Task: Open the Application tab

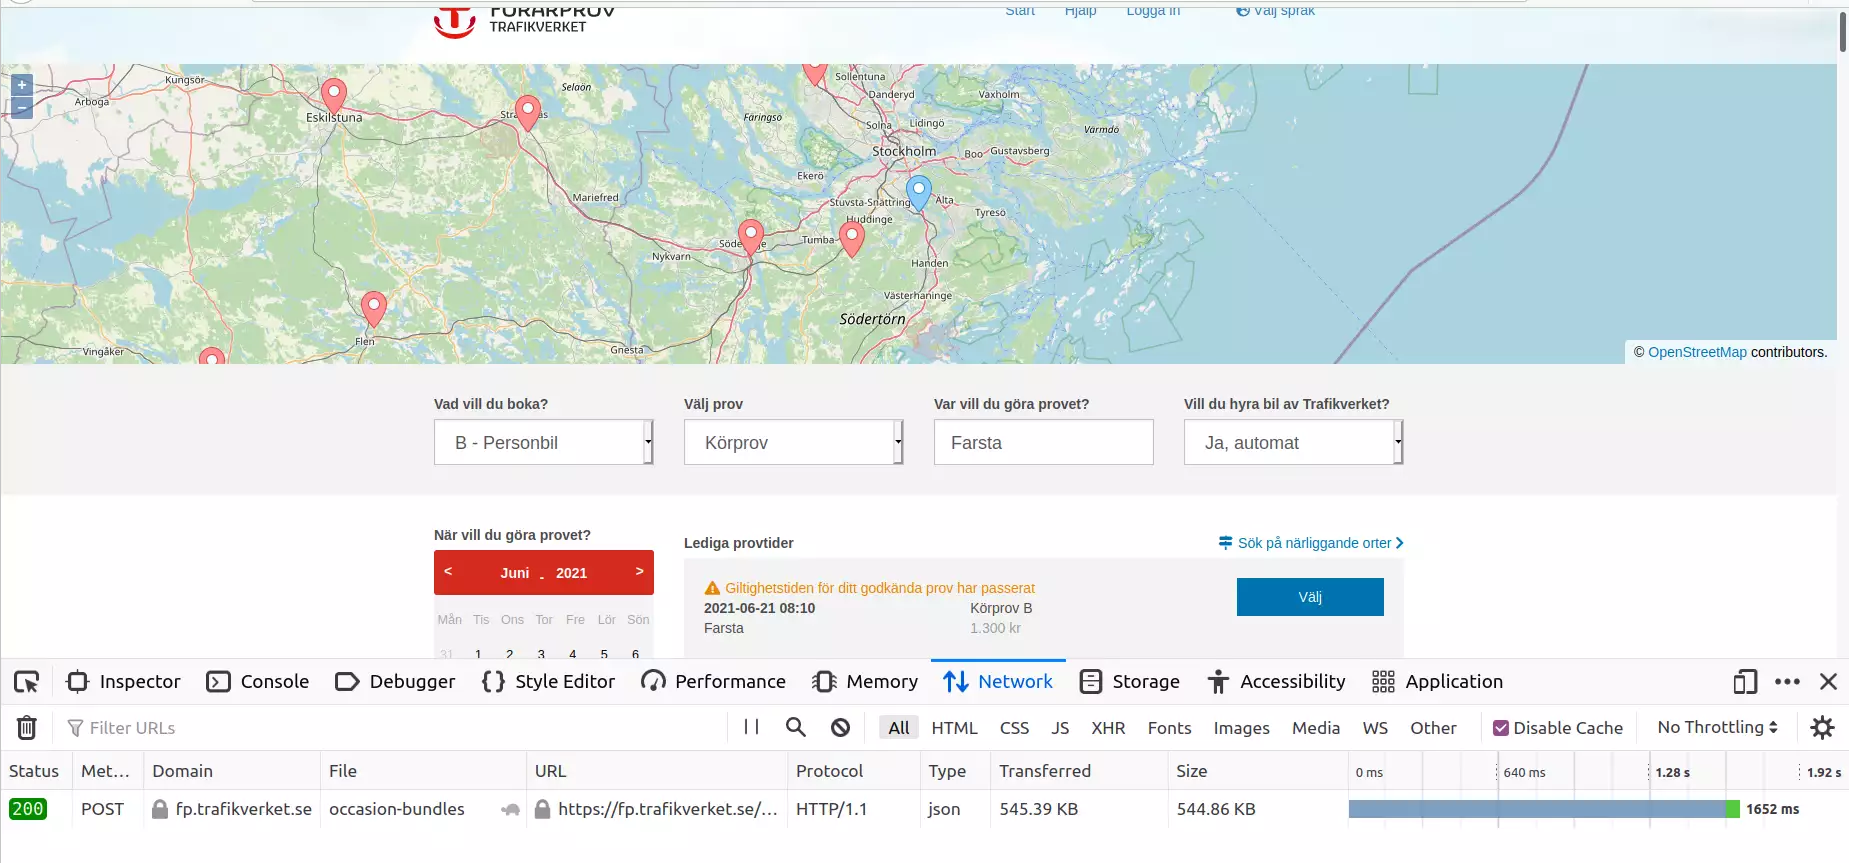Action: pos(1437,682)
